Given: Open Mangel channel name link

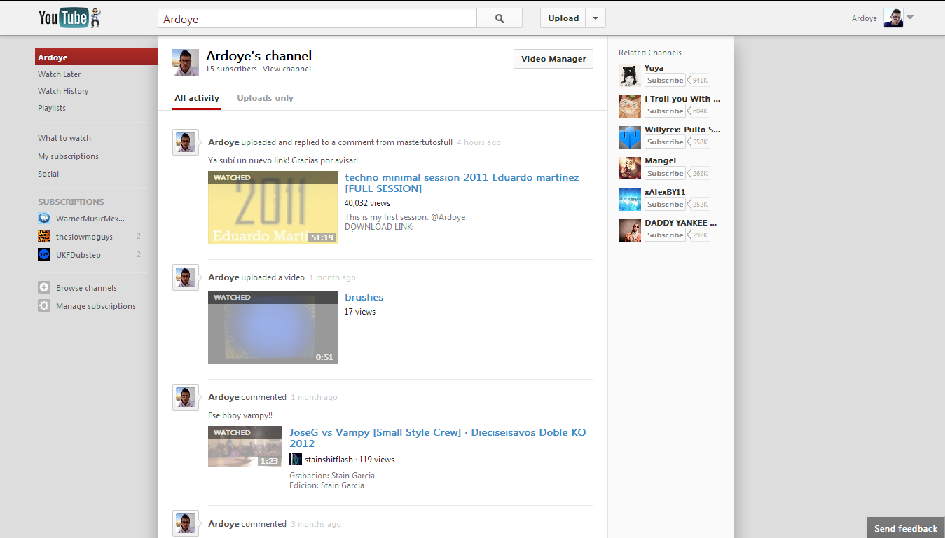Looking at the screenshot, I should 660,161.
